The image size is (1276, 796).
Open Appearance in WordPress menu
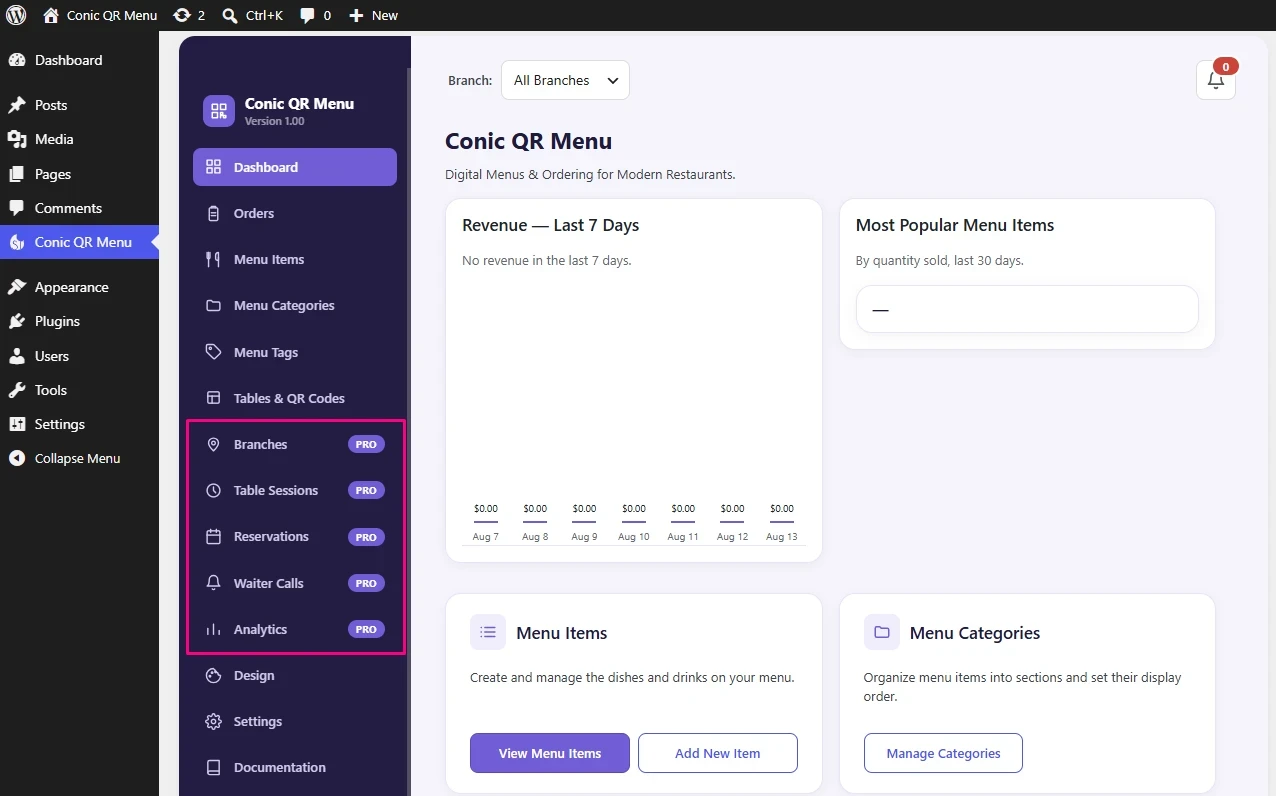80,287
